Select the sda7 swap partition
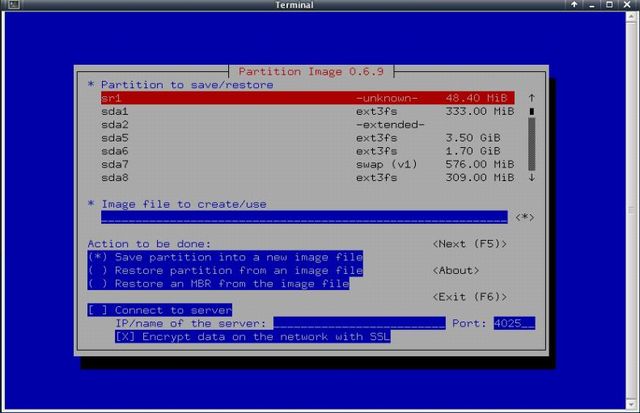640x413 pixels. point(307,164)
